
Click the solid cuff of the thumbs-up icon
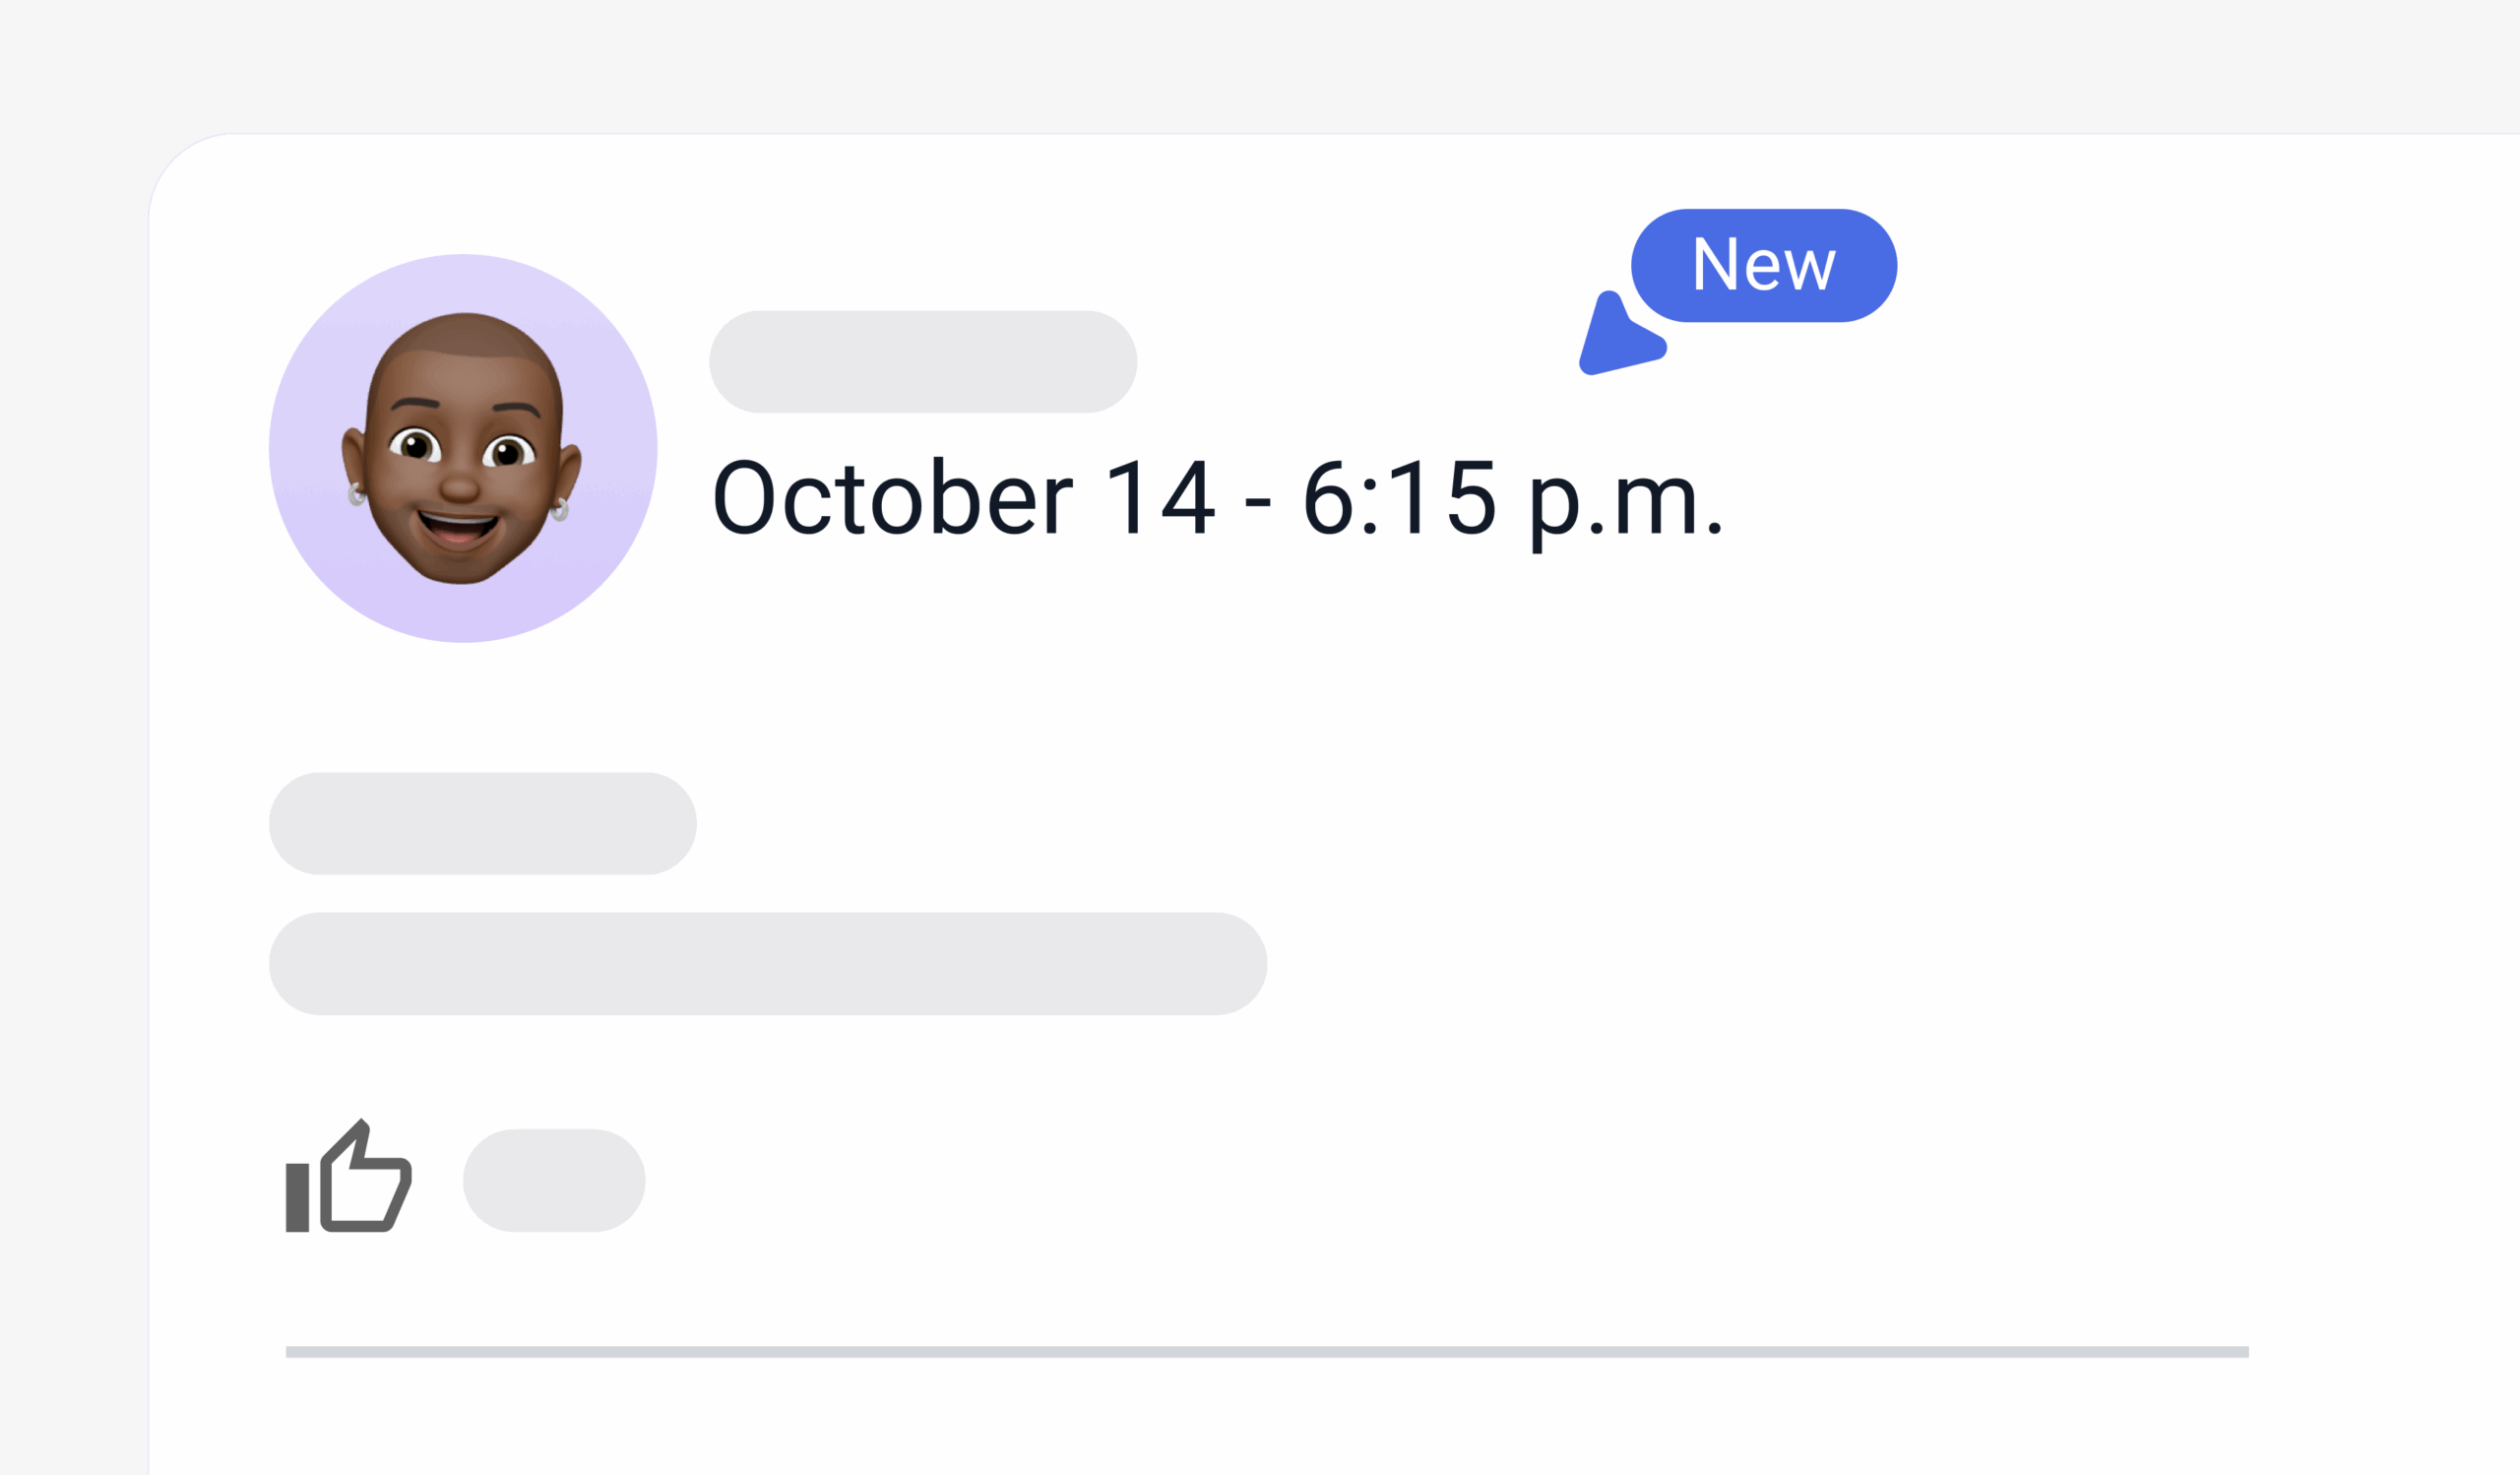tap(297, 1197)
